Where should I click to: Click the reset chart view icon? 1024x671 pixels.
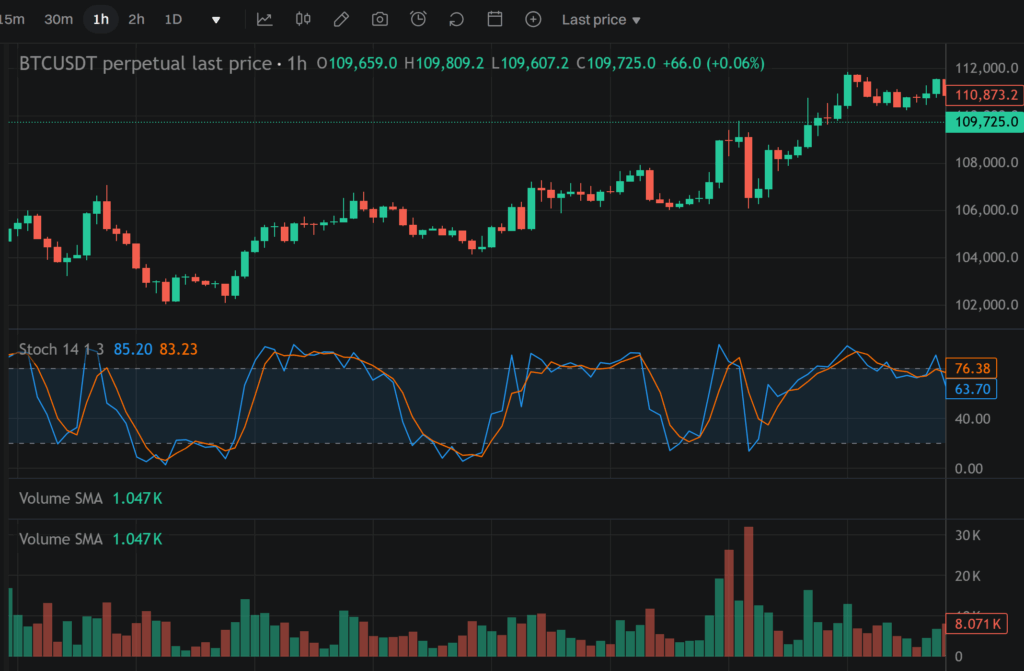pos(455,19)
